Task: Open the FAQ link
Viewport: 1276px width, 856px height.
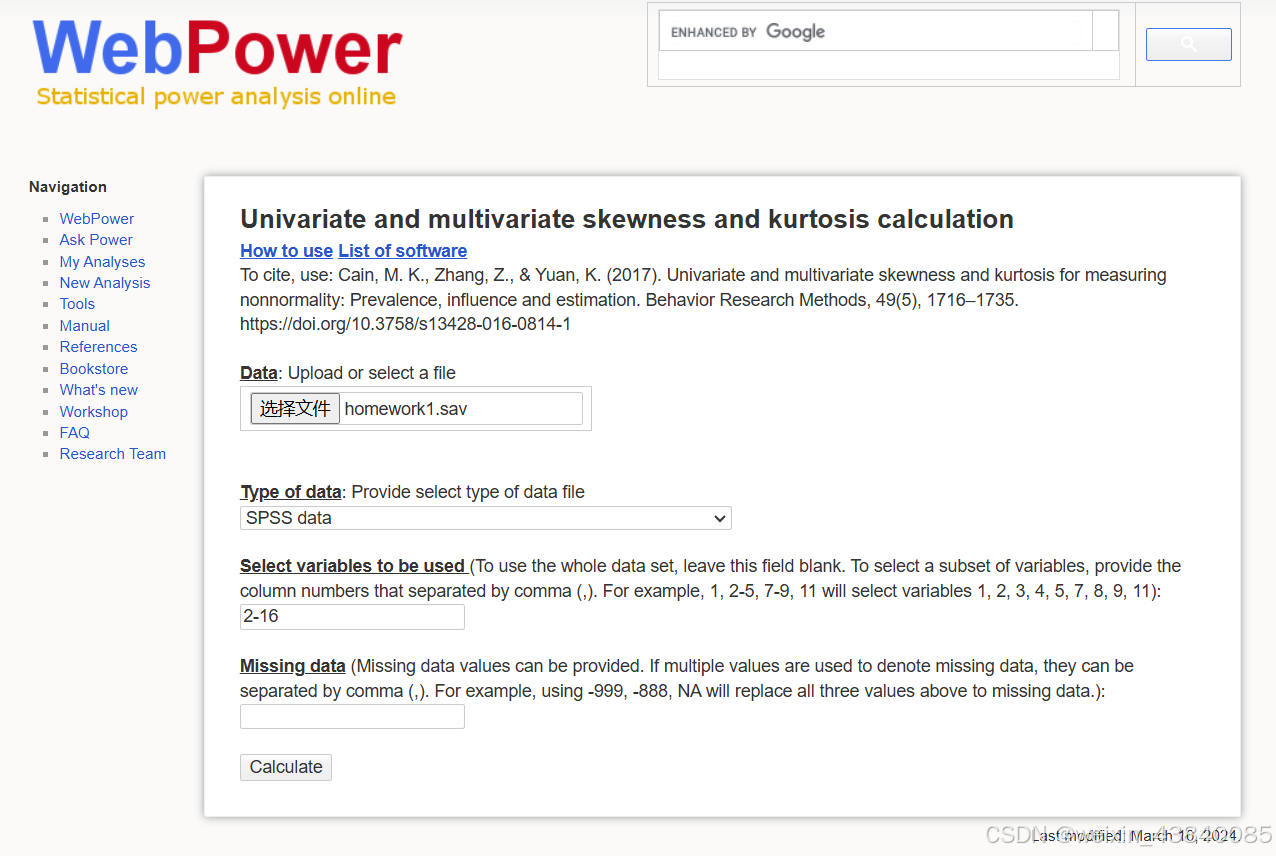Action: 75,433
